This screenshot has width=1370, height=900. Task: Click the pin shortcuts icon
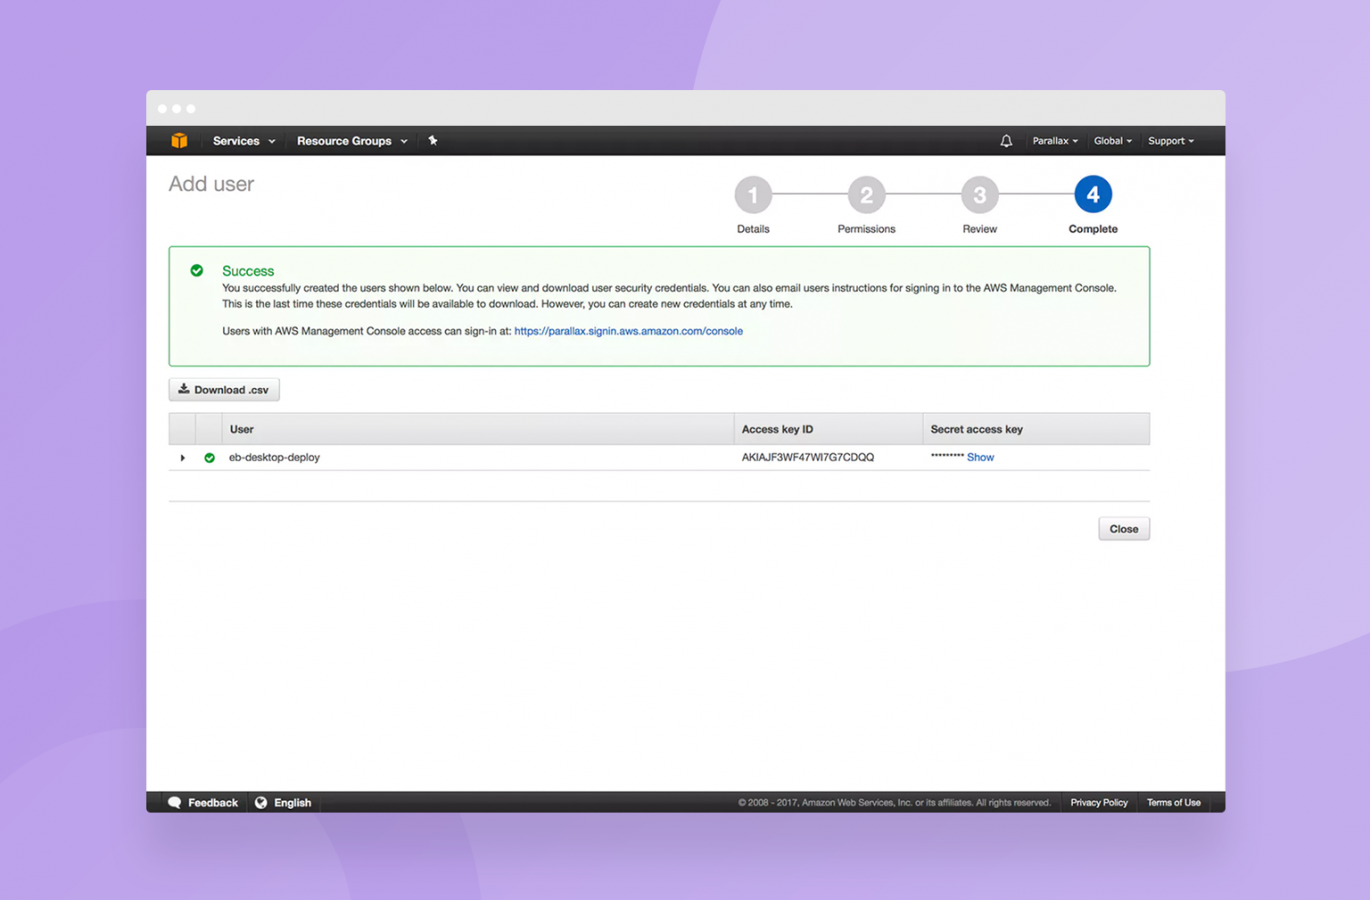click(x=433, y=141)
